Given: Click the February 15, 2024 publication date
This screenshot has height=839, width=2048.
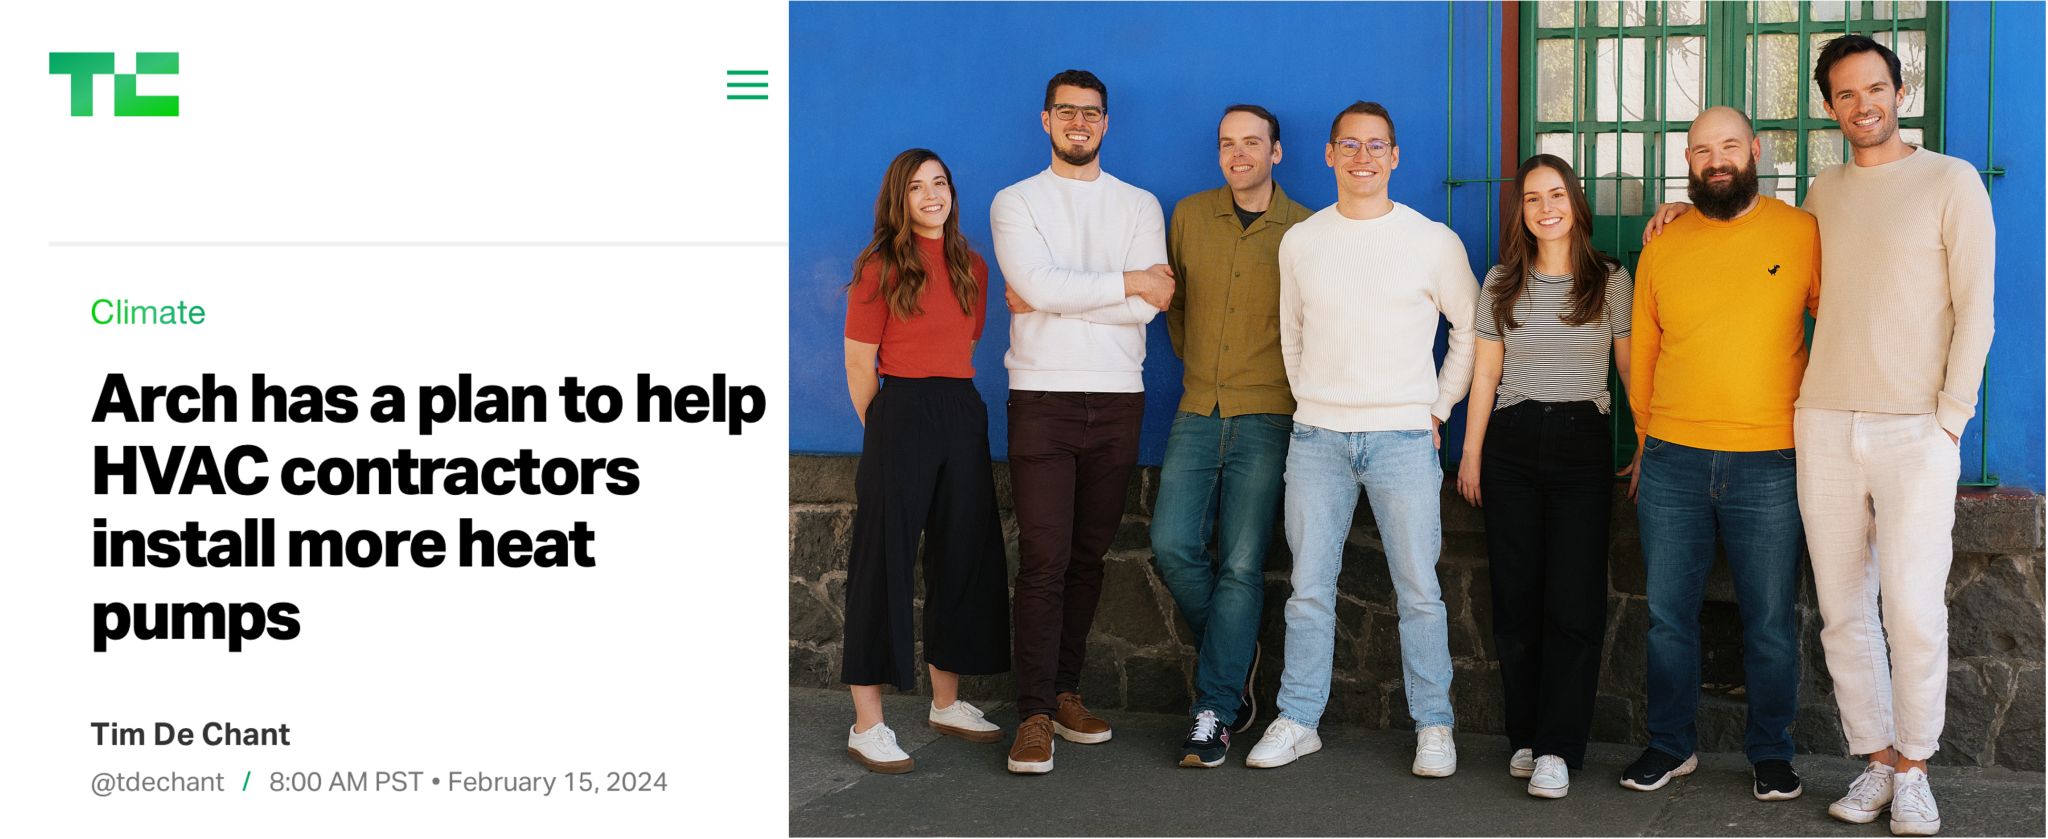Looking at the screenshot, I should (x=557, y=782).
